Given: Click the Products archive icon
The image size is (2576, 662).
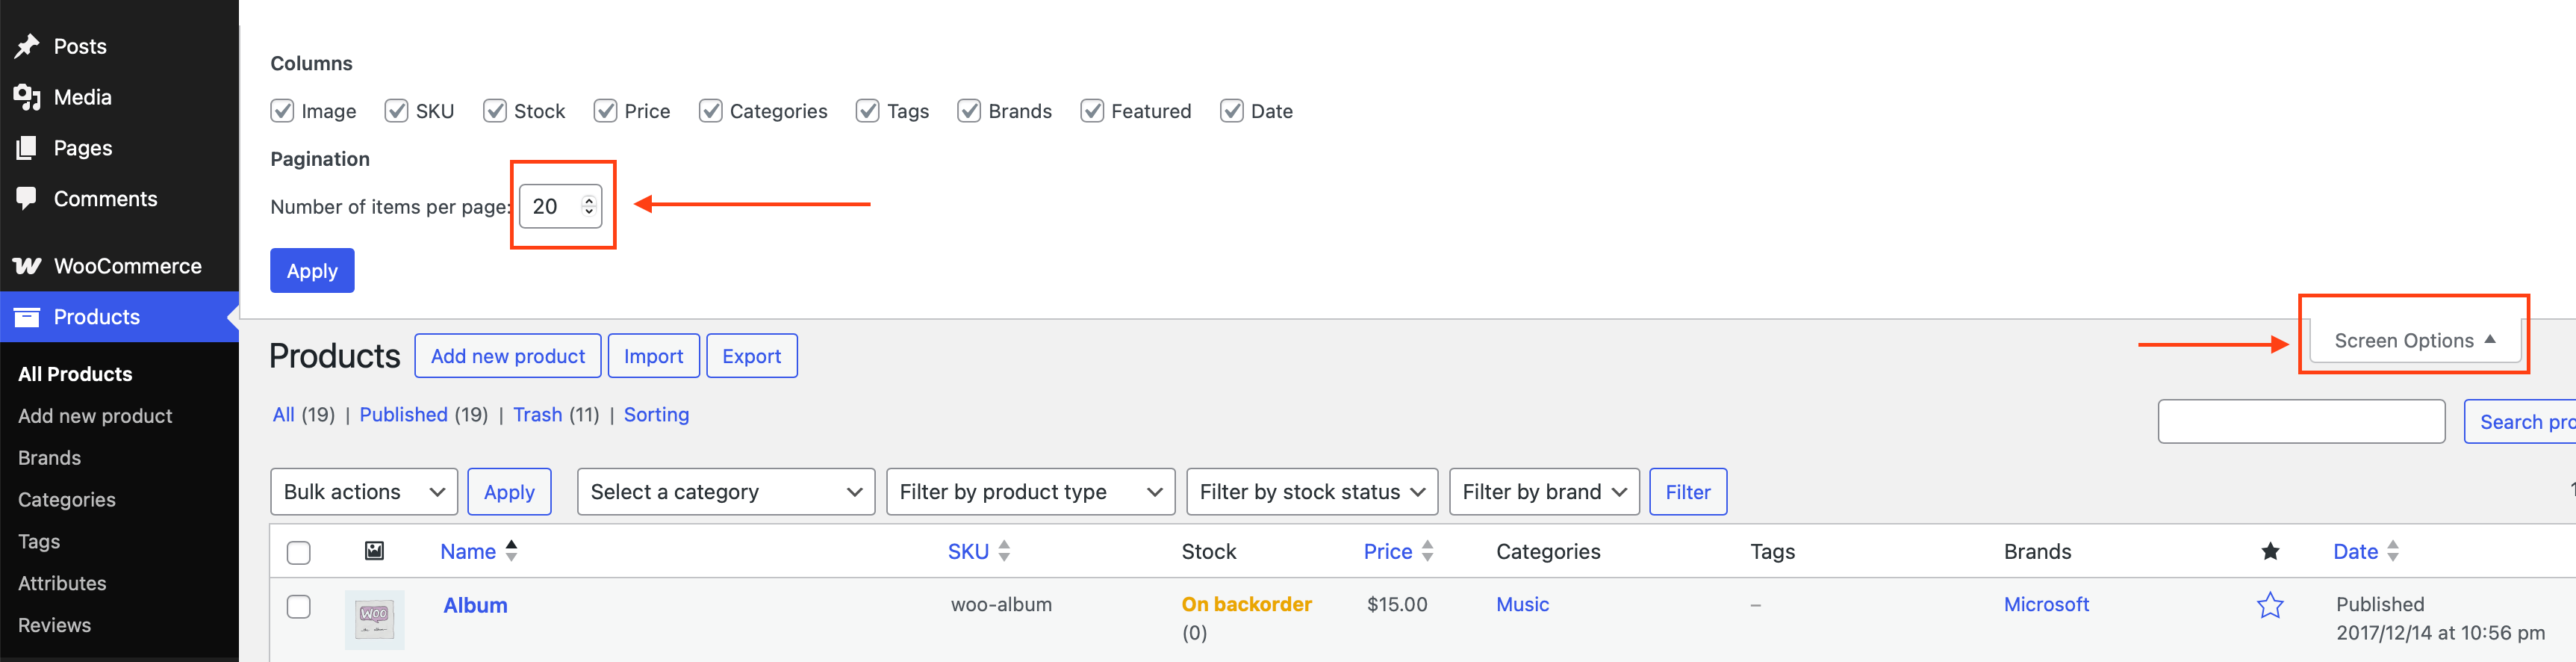Looking at the screenshot, I should pos(27,317).
